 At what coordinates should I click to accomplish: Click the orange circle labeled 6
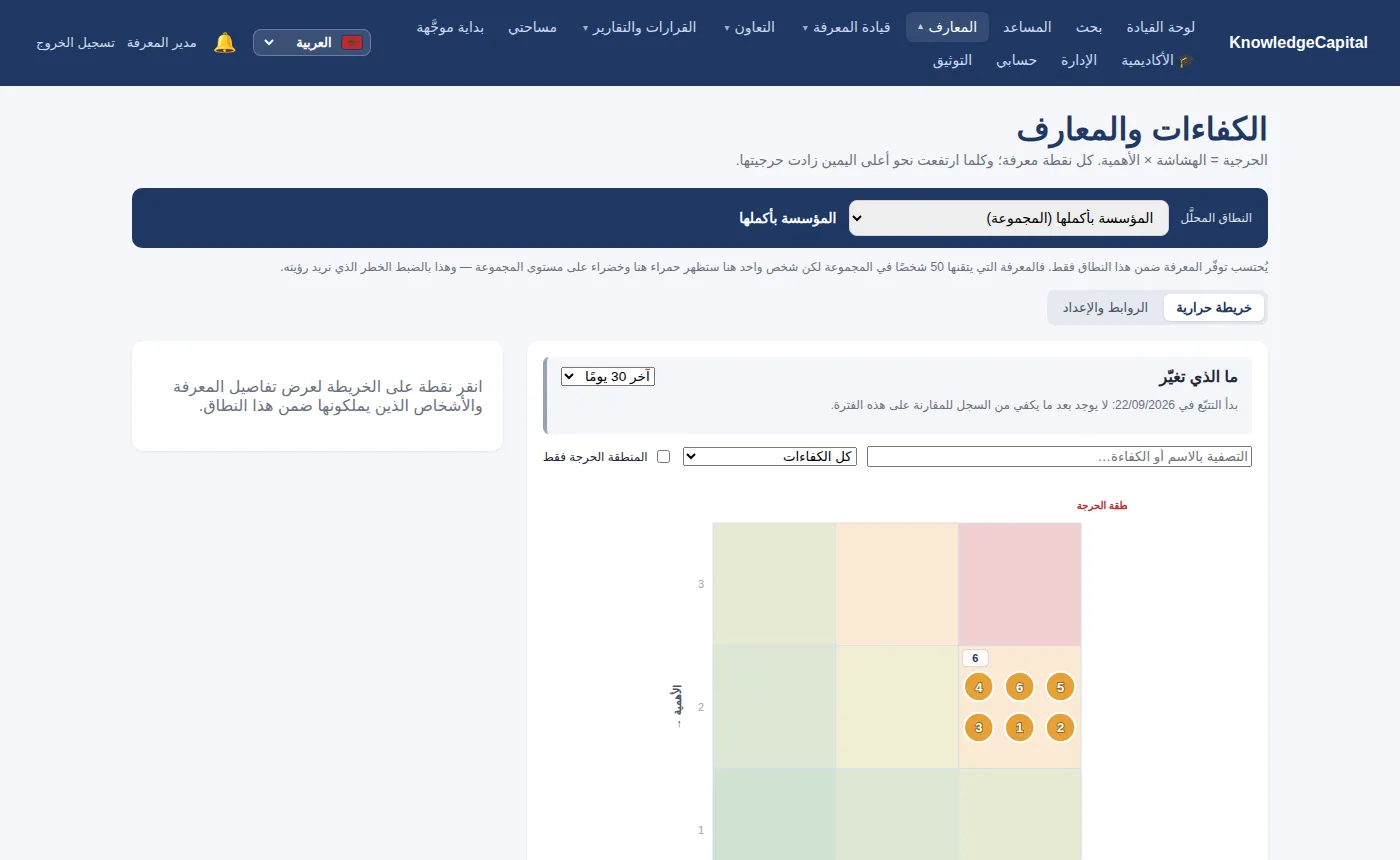tap(1019, 687)
